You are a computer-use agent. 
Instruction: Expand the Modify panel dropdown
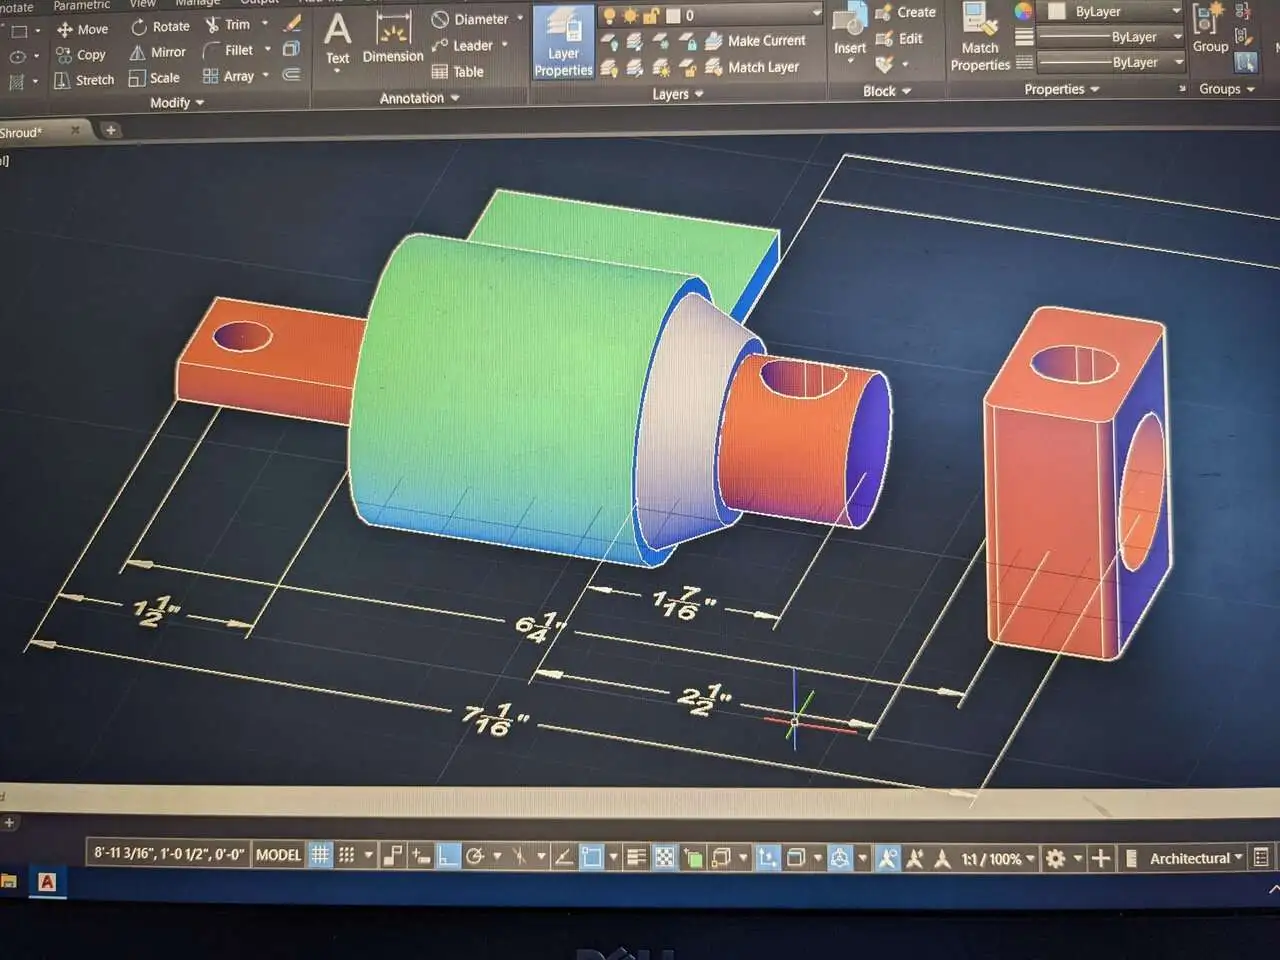pos(177,103)
